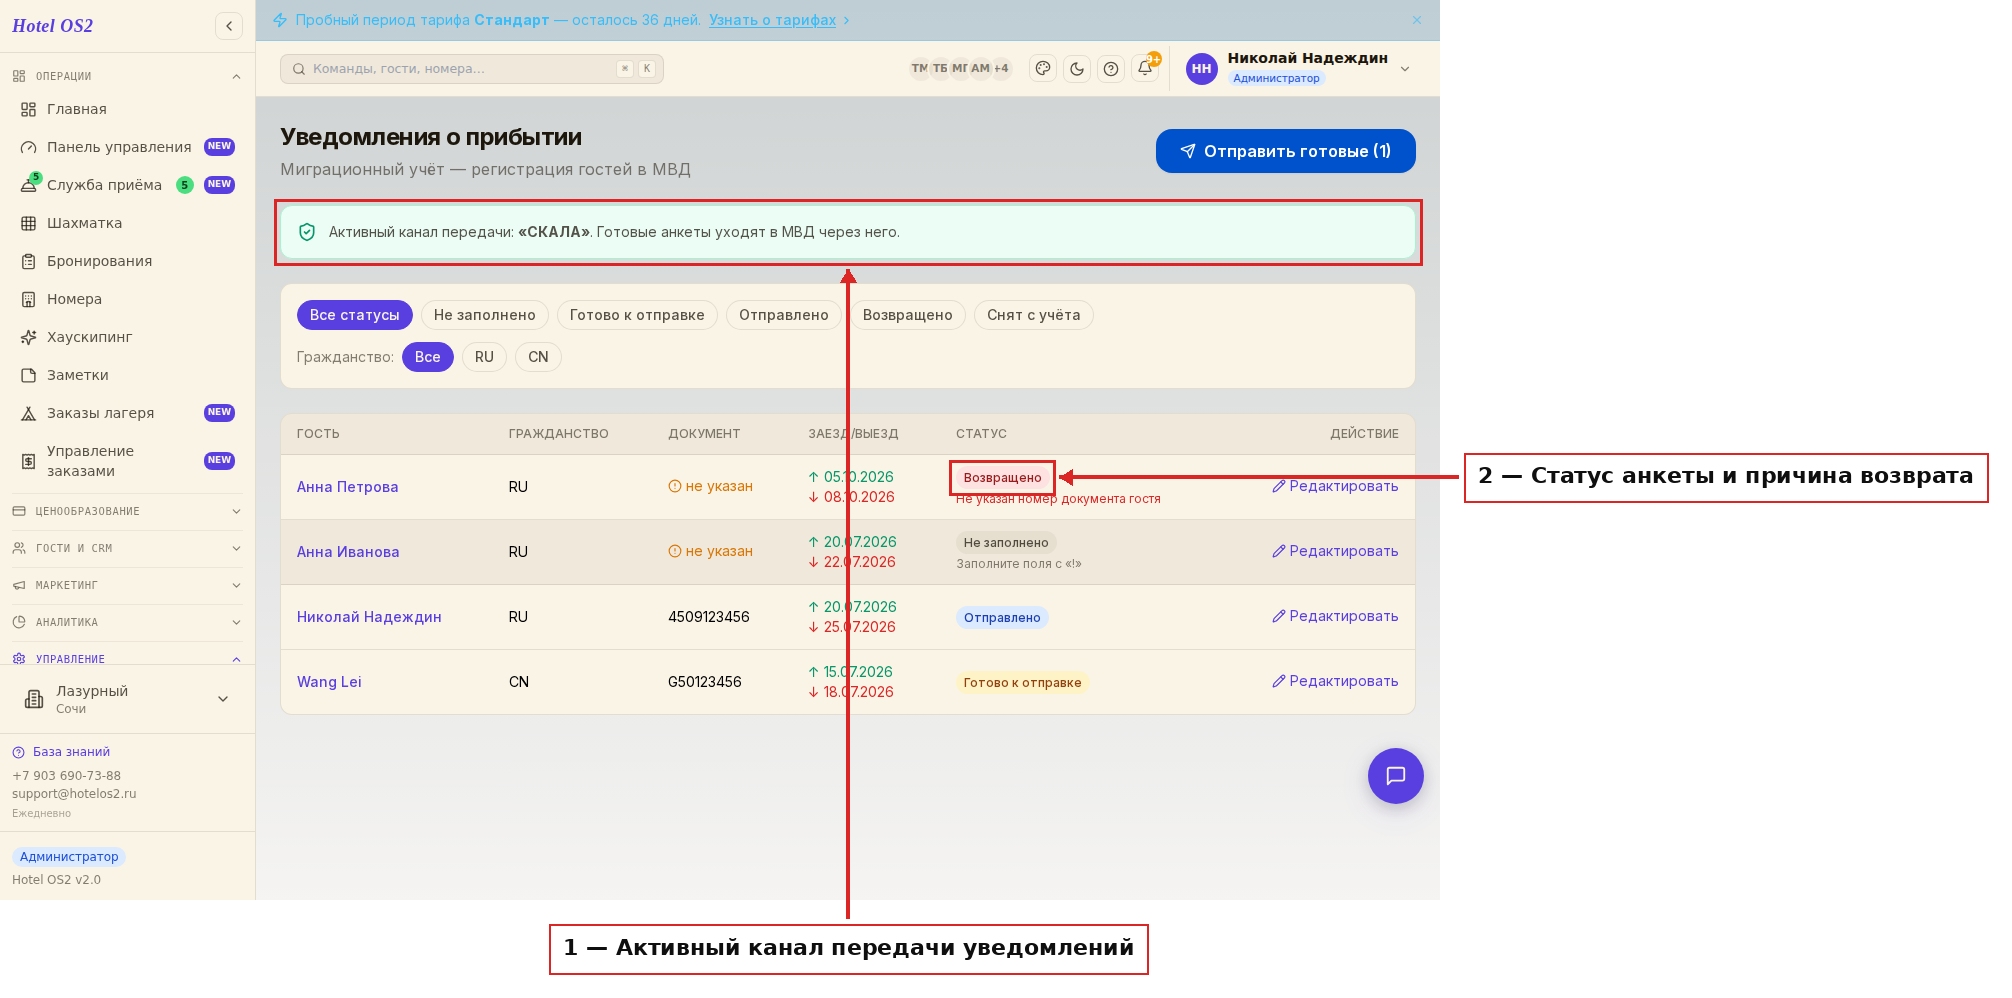Edit Анна Петрова's notification
Image resolution: width=2012 pixels, height=998 pixels.
coord(1335,486)
